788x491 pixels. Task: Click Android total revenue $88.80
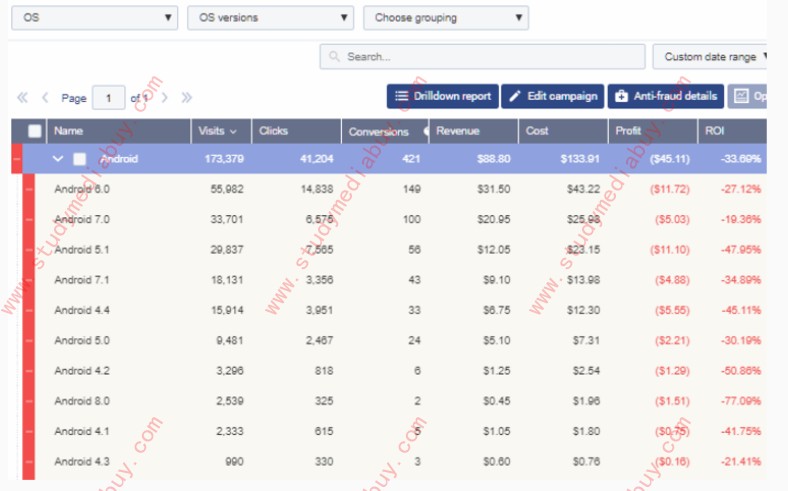[494, 159]
